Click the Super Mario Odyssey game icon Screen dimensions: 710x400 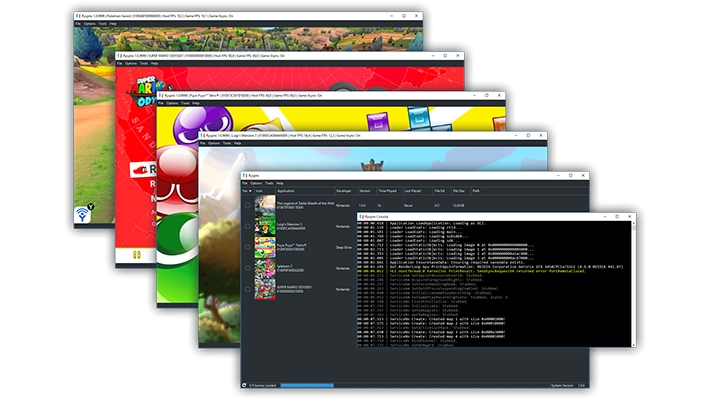pos(265,289)
